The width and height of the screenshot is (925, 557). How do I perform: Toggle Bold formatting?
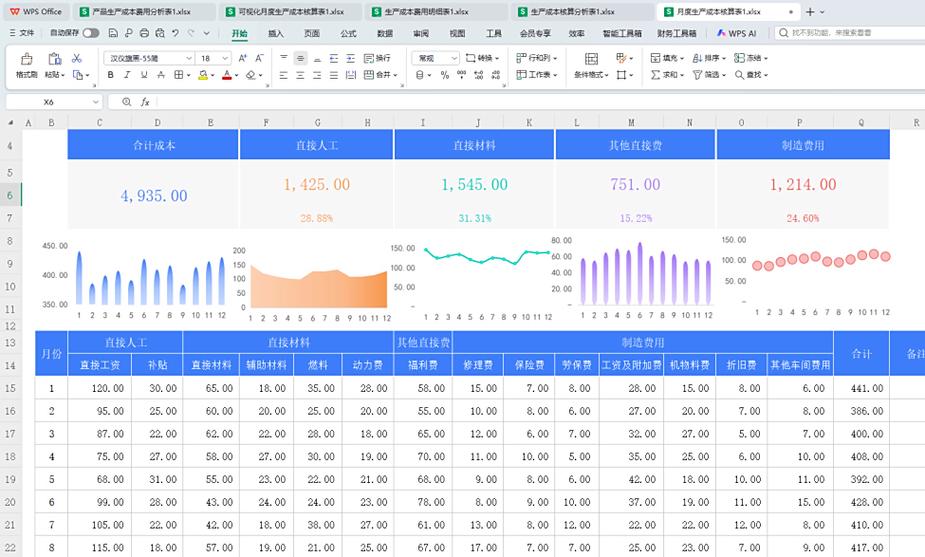tap(110, 75)
